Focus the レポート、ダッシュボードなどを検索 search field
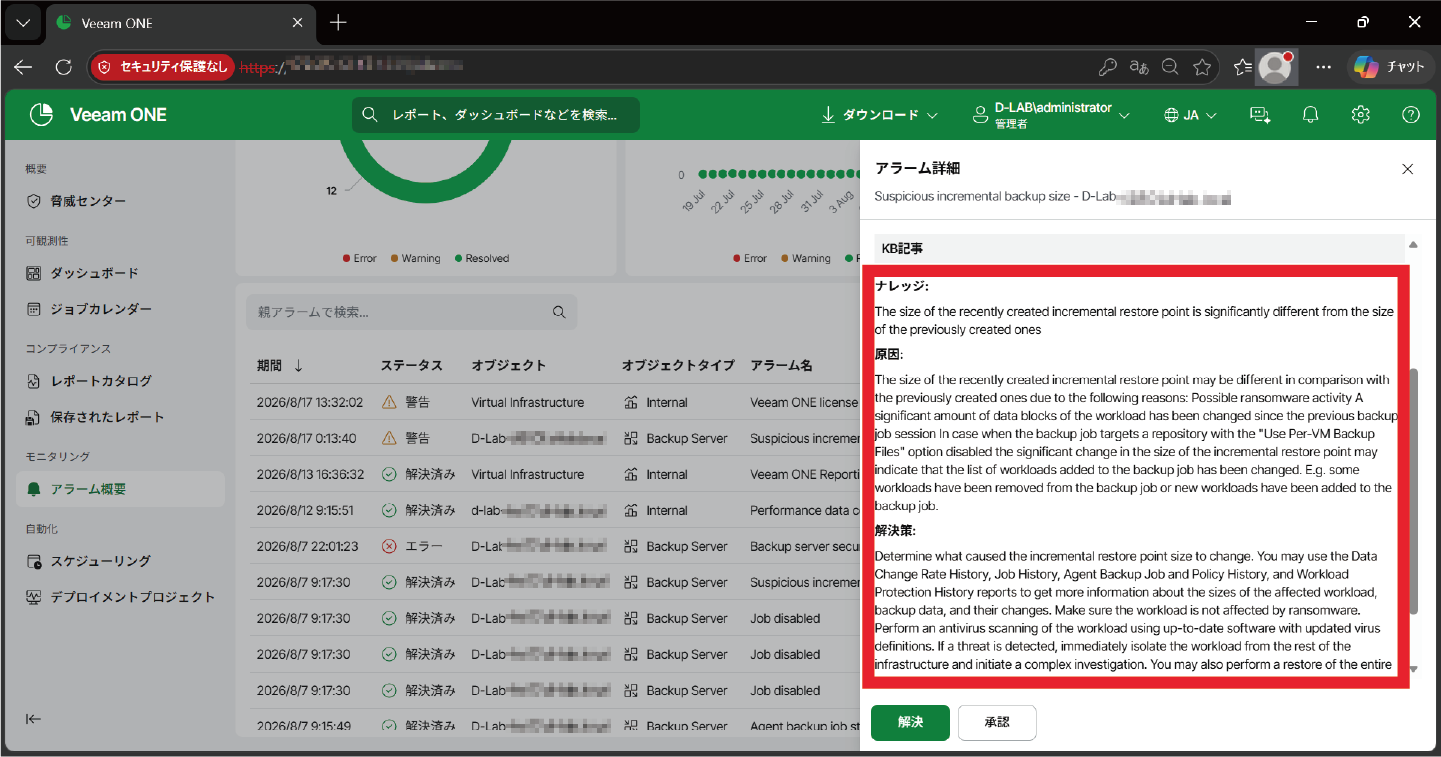 [496, 115]
